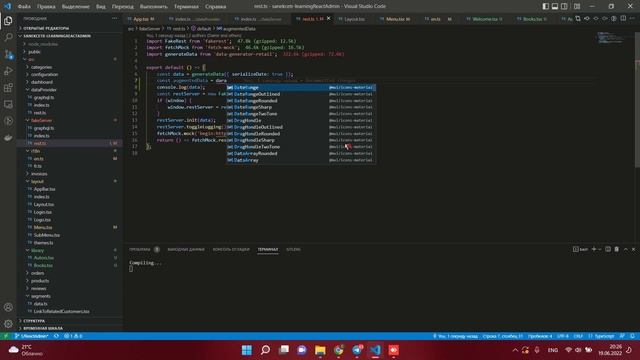
Task: Select DateRangeOutlined autocomplete suggestion
Action: (x=301, y=94)
